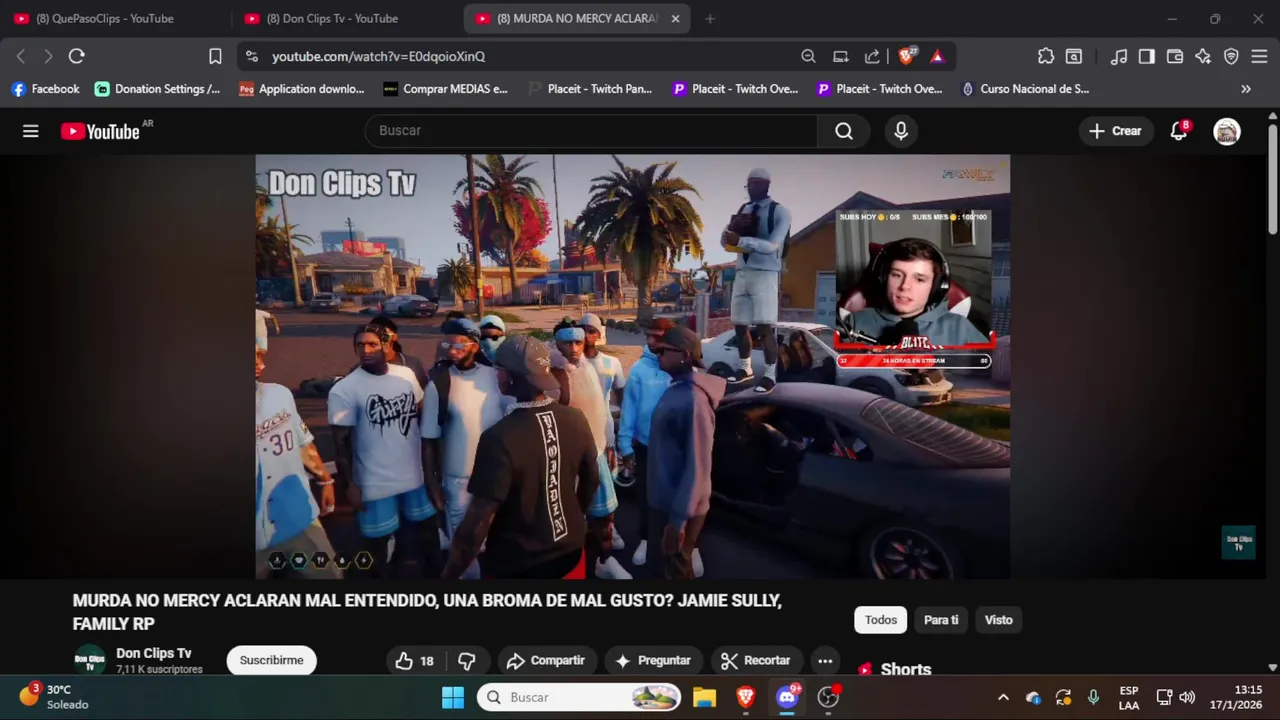Click the Recortar clip button
This screenshot has width=1280, height=720.
point(756,661)
